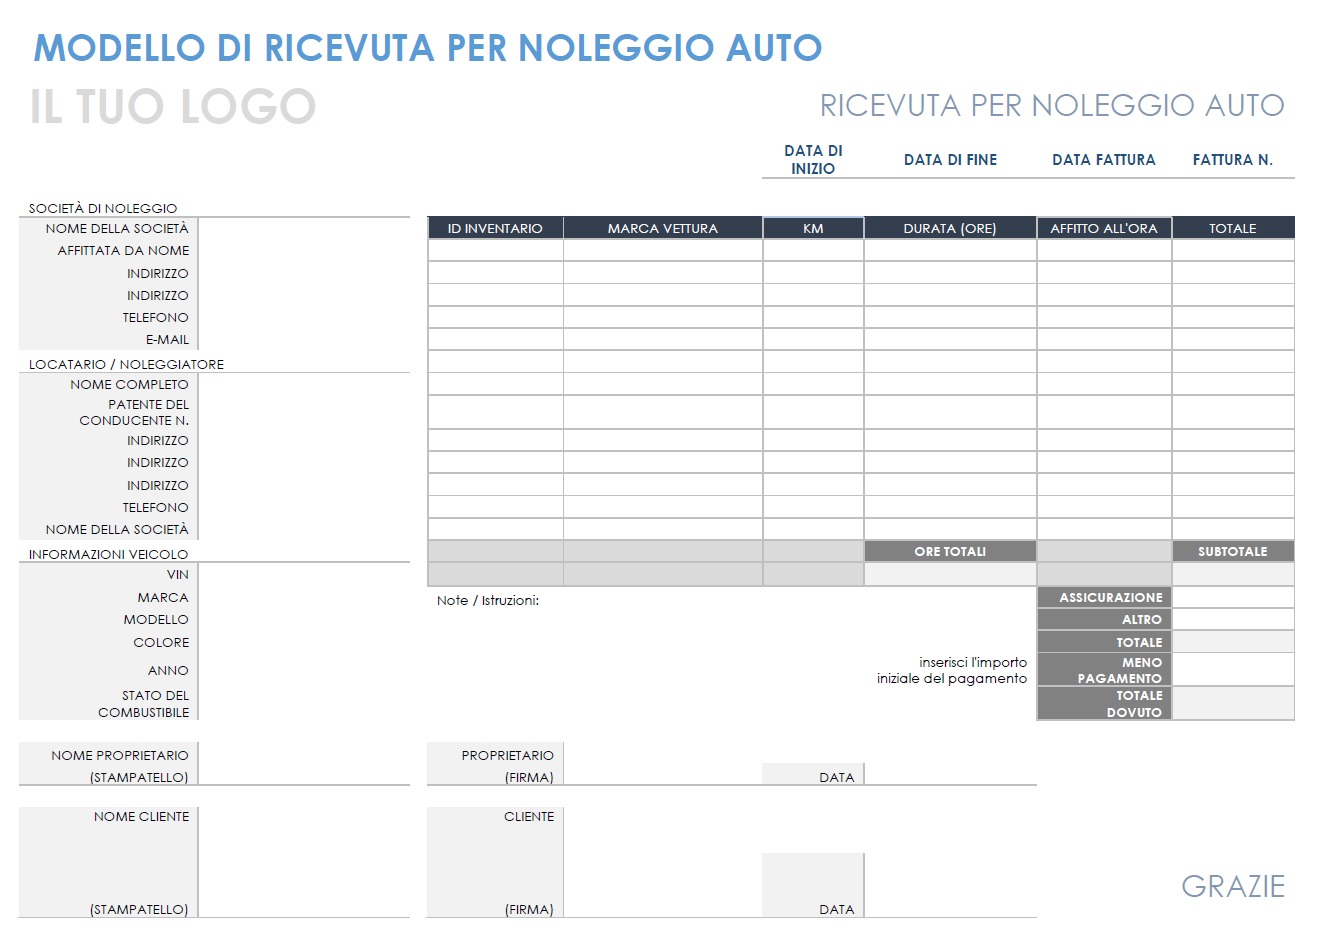Screen dimensions: 1317x950
Task: Click the input cell beside NOME CLIENTE
Action: tap(304, 862)
